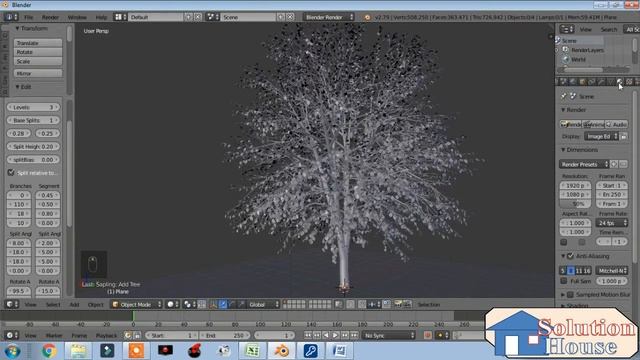Open the Render menu in top bar
Image resolution: width=640 pixels, height=360 pixels.
pos(51,17)
